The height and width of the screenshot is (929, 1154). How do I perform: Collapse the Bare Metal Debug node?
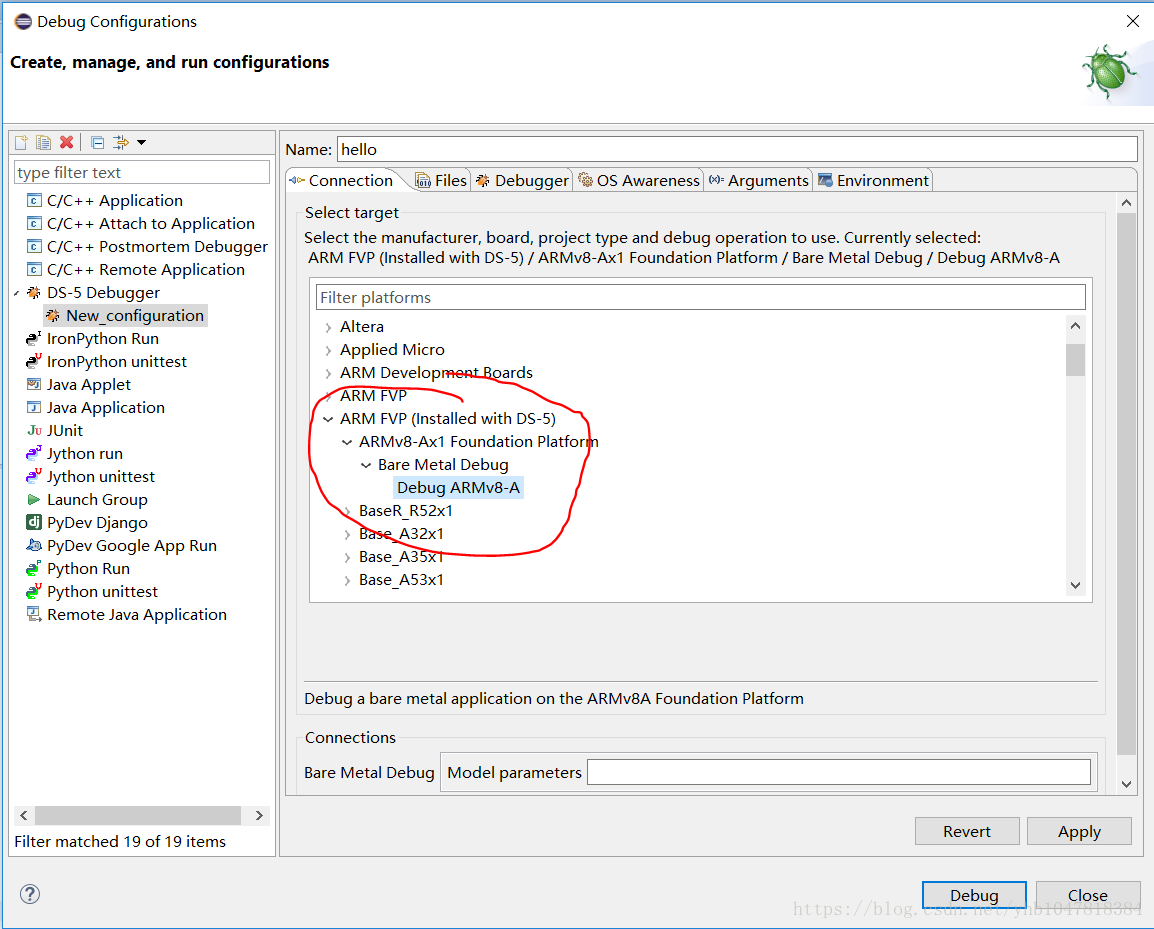tap(366, 465)
